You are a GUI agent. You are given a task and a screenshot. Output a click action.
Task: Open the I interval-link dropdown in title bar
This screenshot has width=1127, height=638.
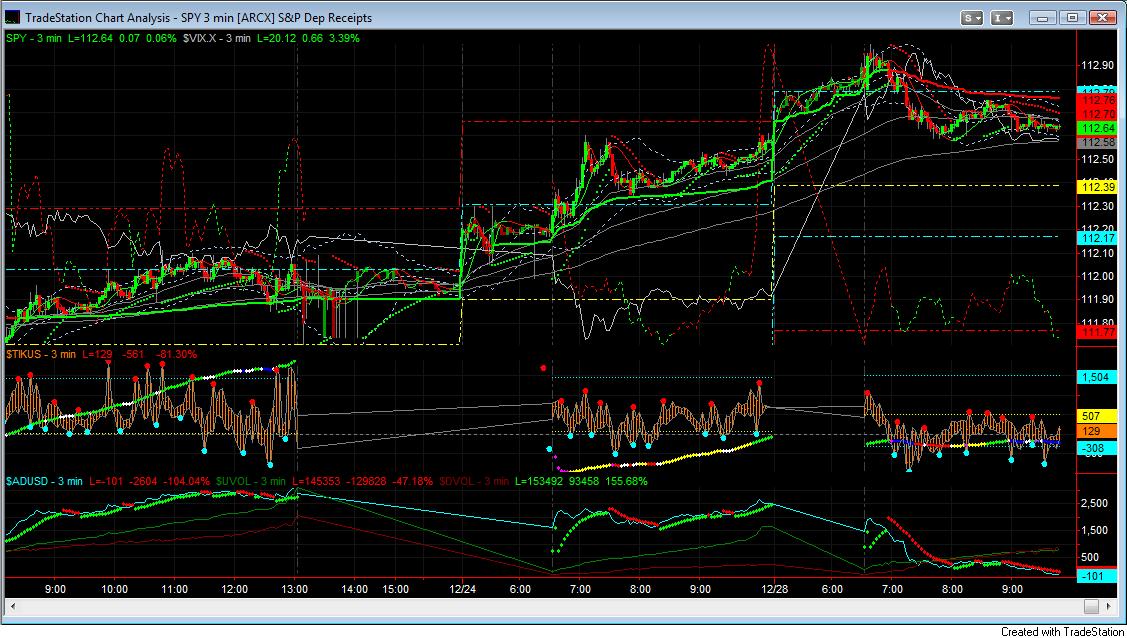tap(1002, 17)
